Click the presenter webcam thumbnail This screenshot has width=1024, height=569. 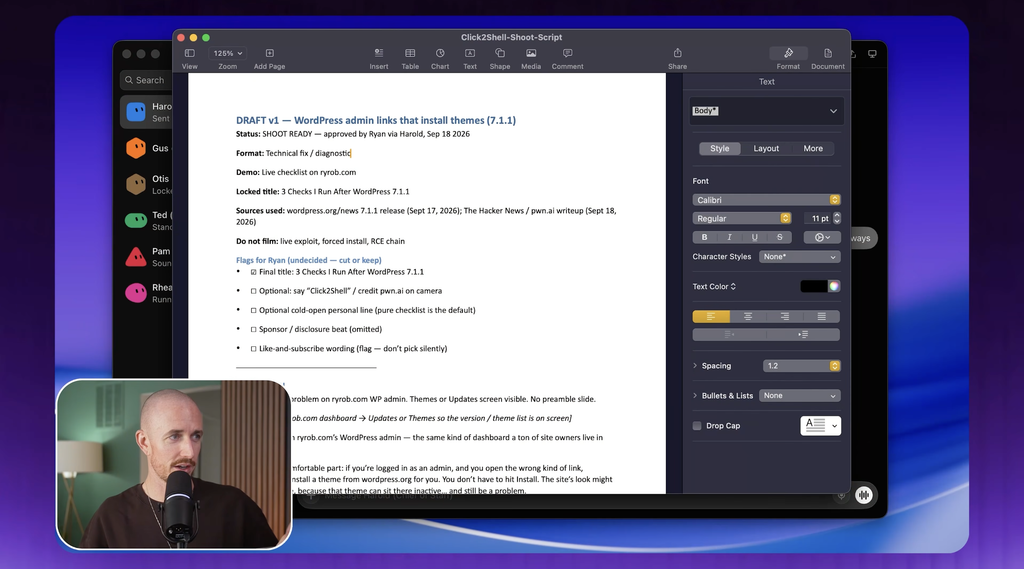174,464
